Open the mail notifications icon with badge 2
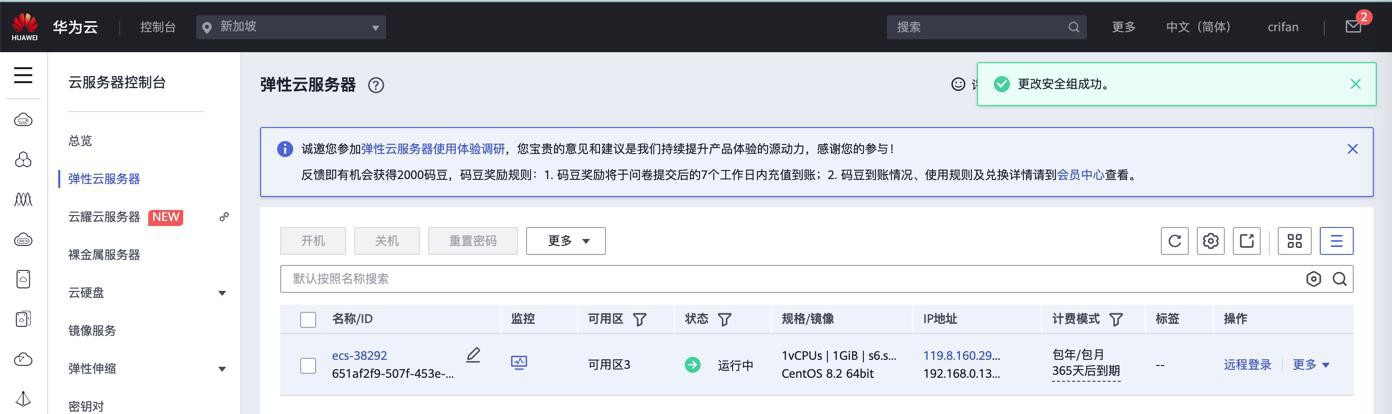 1354,27
